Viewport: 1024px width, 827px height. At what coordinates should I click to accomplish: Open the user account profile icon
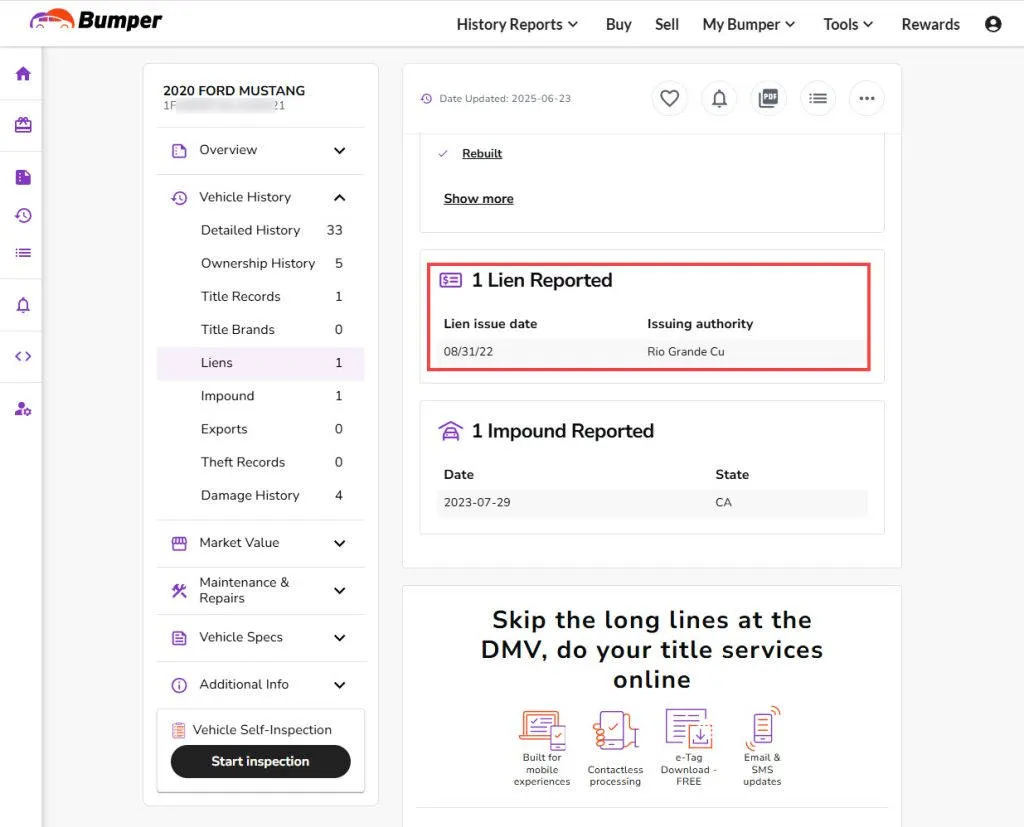pyautogui.click(x=993, y=24)
